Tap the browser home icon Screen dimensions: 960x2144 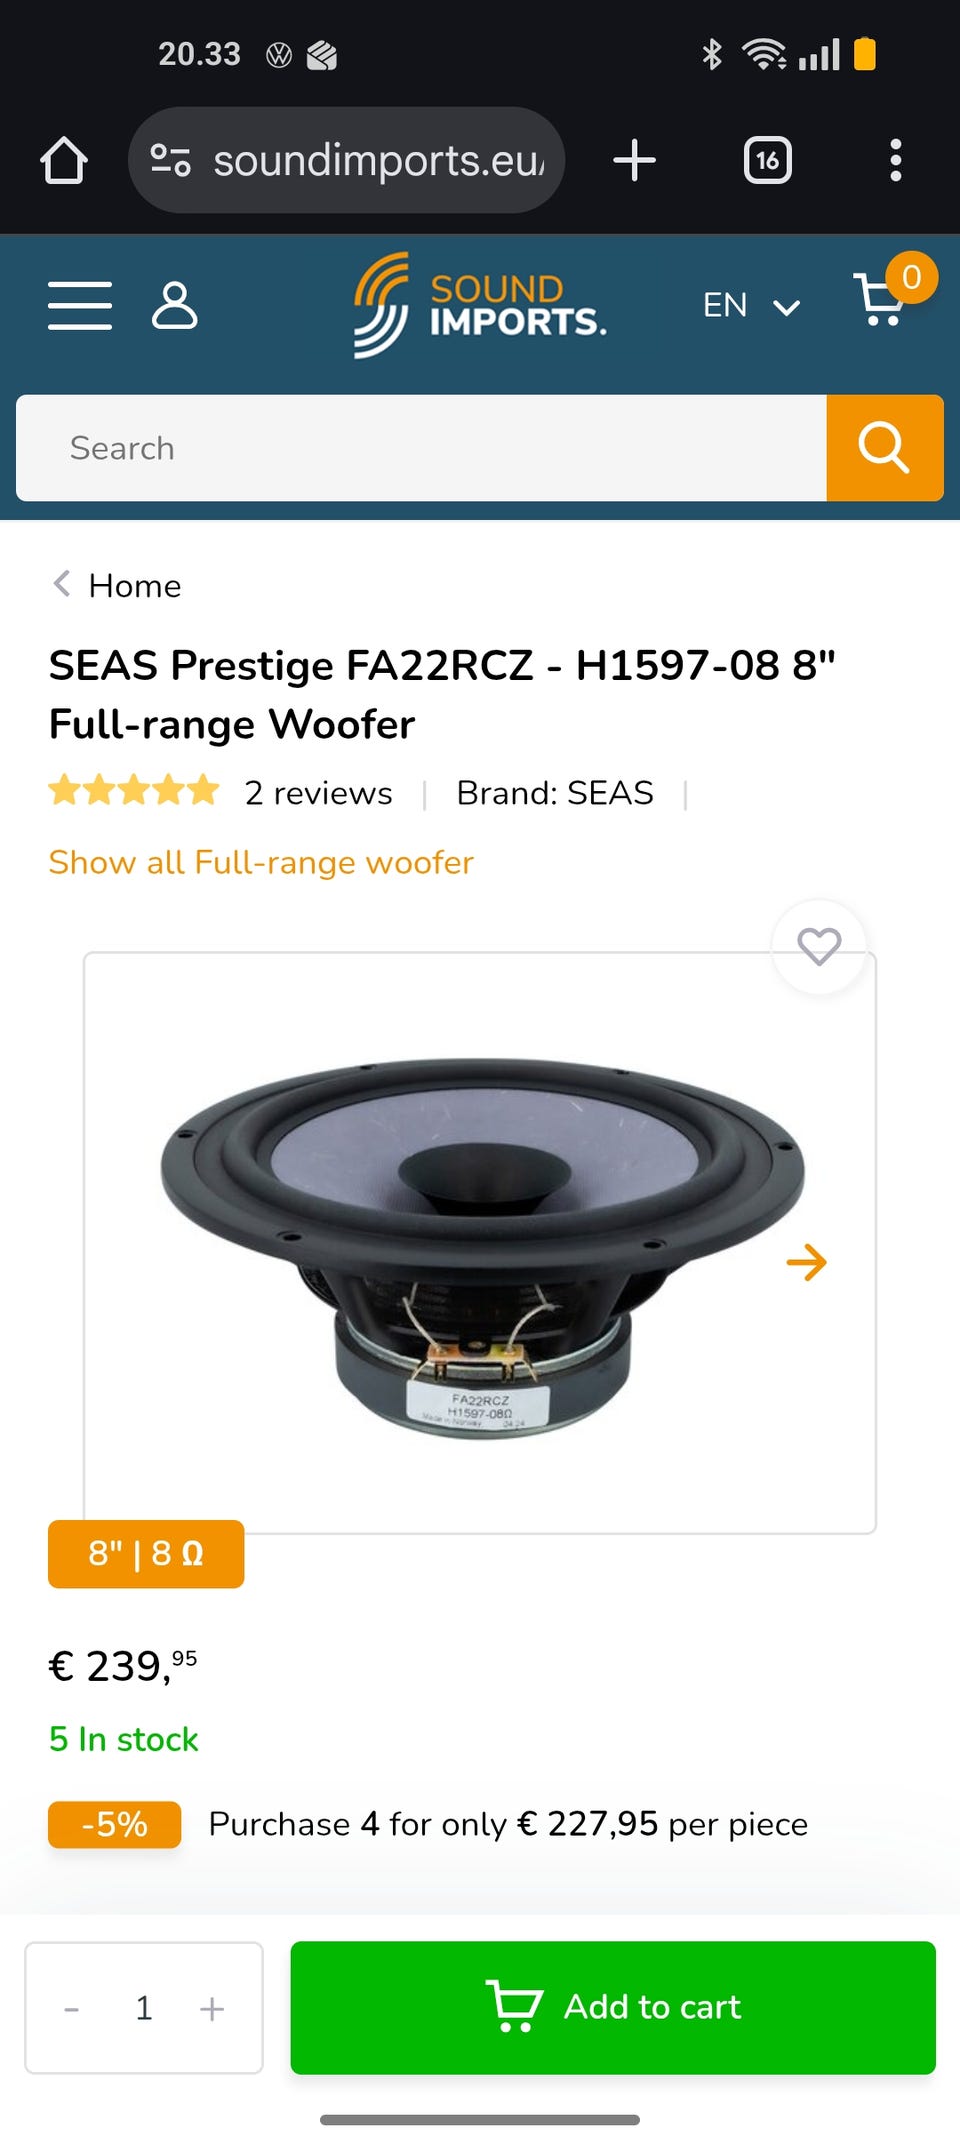[64, 160]
